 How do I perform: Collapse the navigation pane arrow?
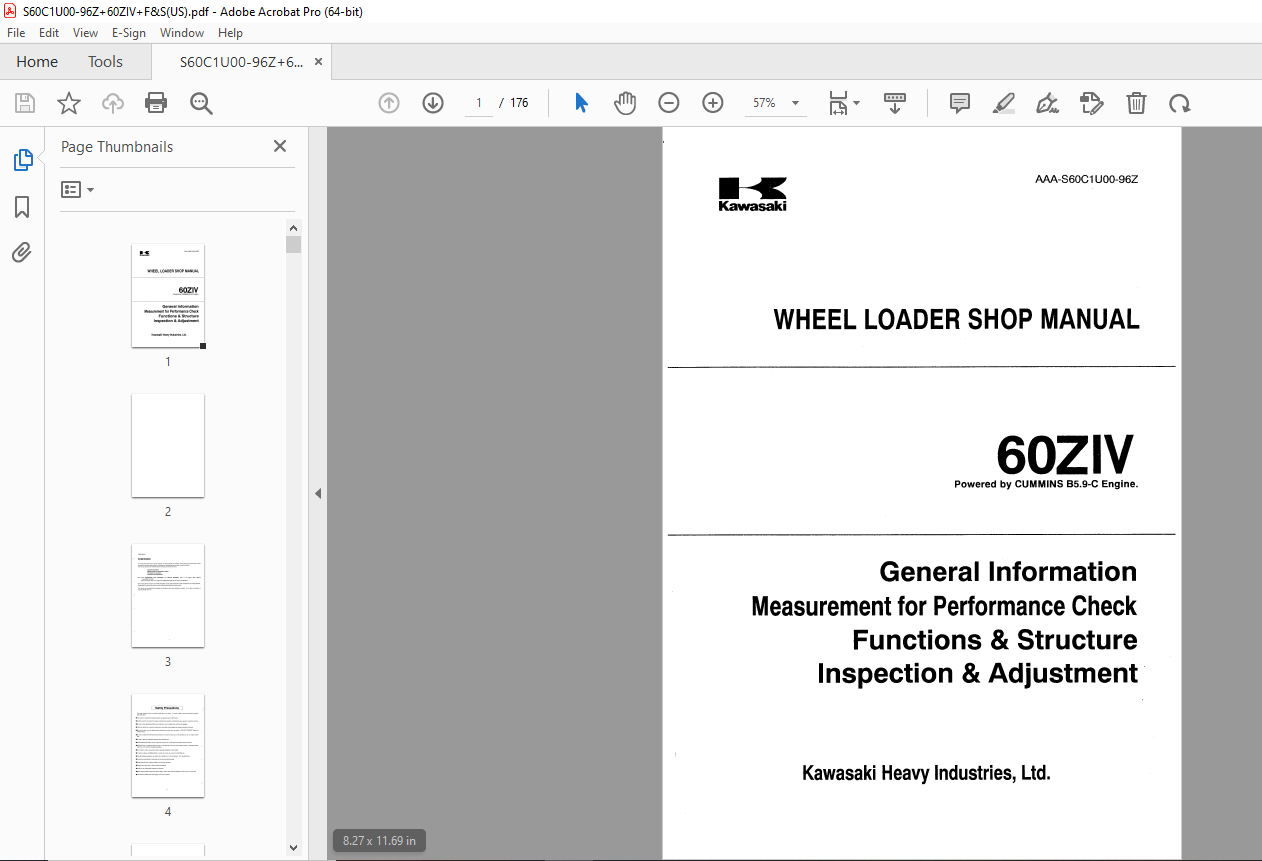point(318,493)
